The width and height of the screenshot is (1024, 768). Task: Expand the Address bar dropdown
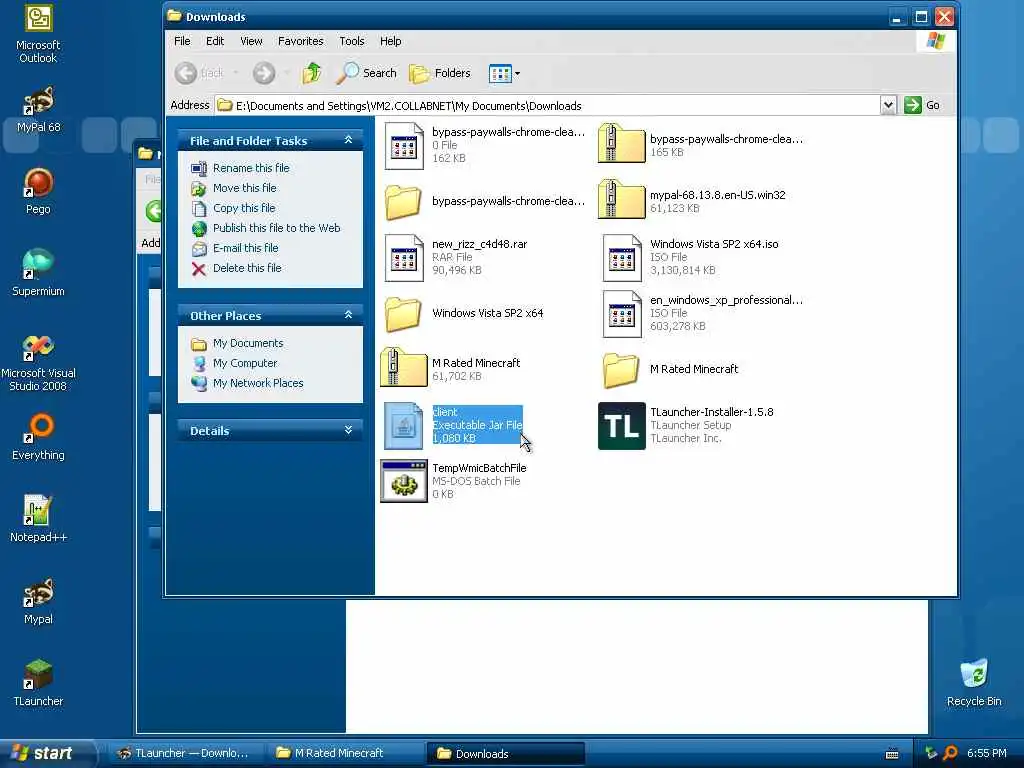click(x=888, y=105)
